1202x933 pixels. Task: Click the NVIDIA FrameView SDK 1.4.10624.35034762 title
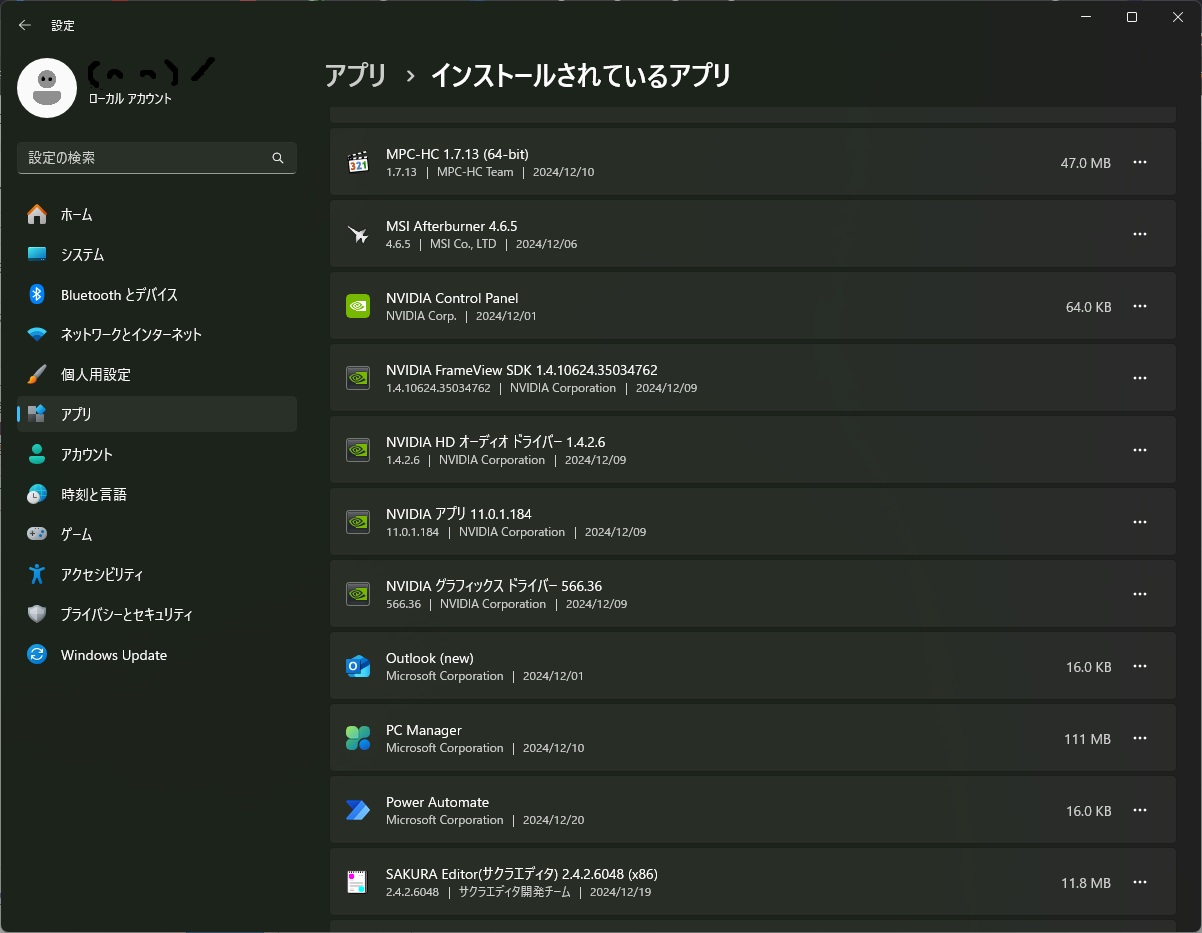[x=522, y=370]
